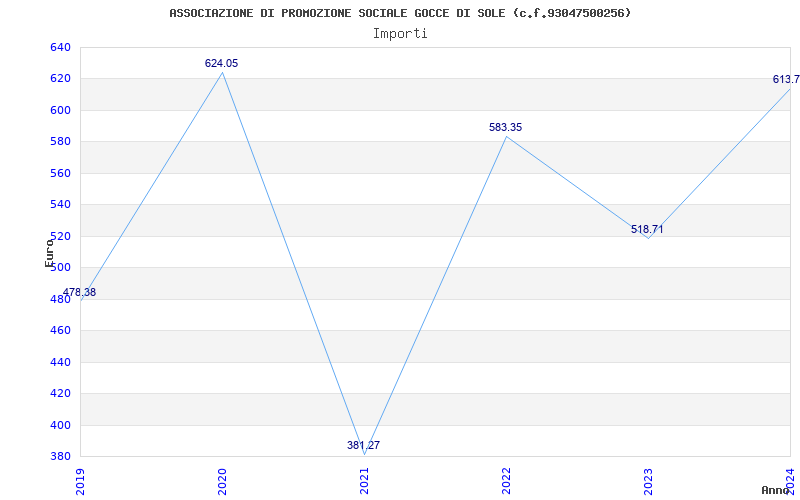The height and width of the screenshot is (500, 800).
Task: Click the 'Anno' x-axis label
Action: [x=776, y=490]
